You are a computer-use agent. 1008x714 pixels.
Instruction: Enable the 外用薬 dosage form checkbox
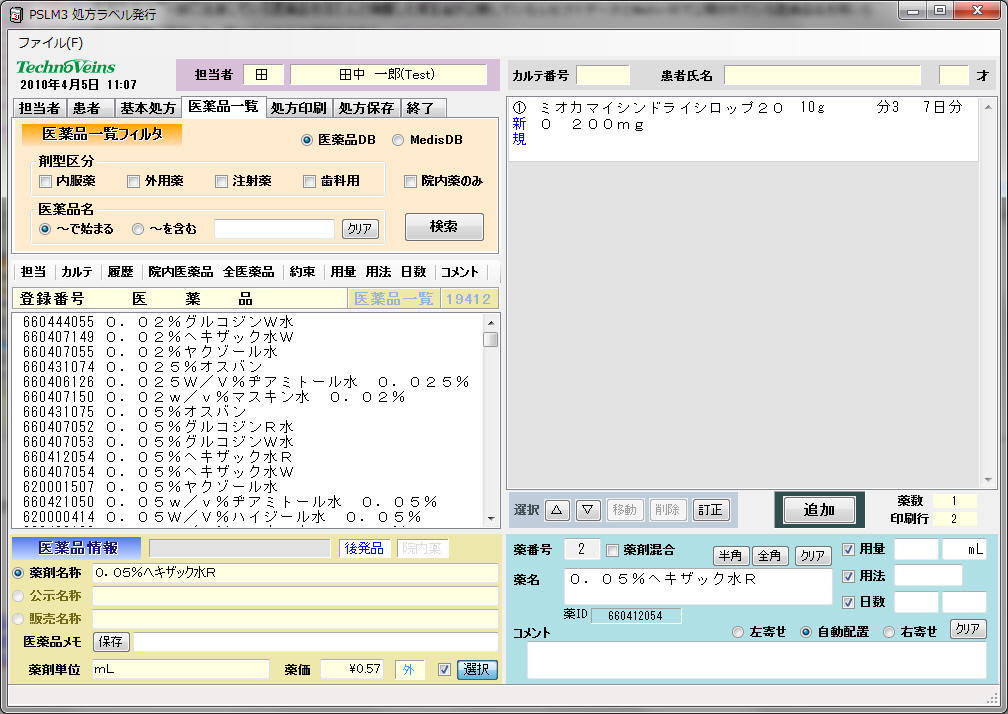[x=133, y=181]
